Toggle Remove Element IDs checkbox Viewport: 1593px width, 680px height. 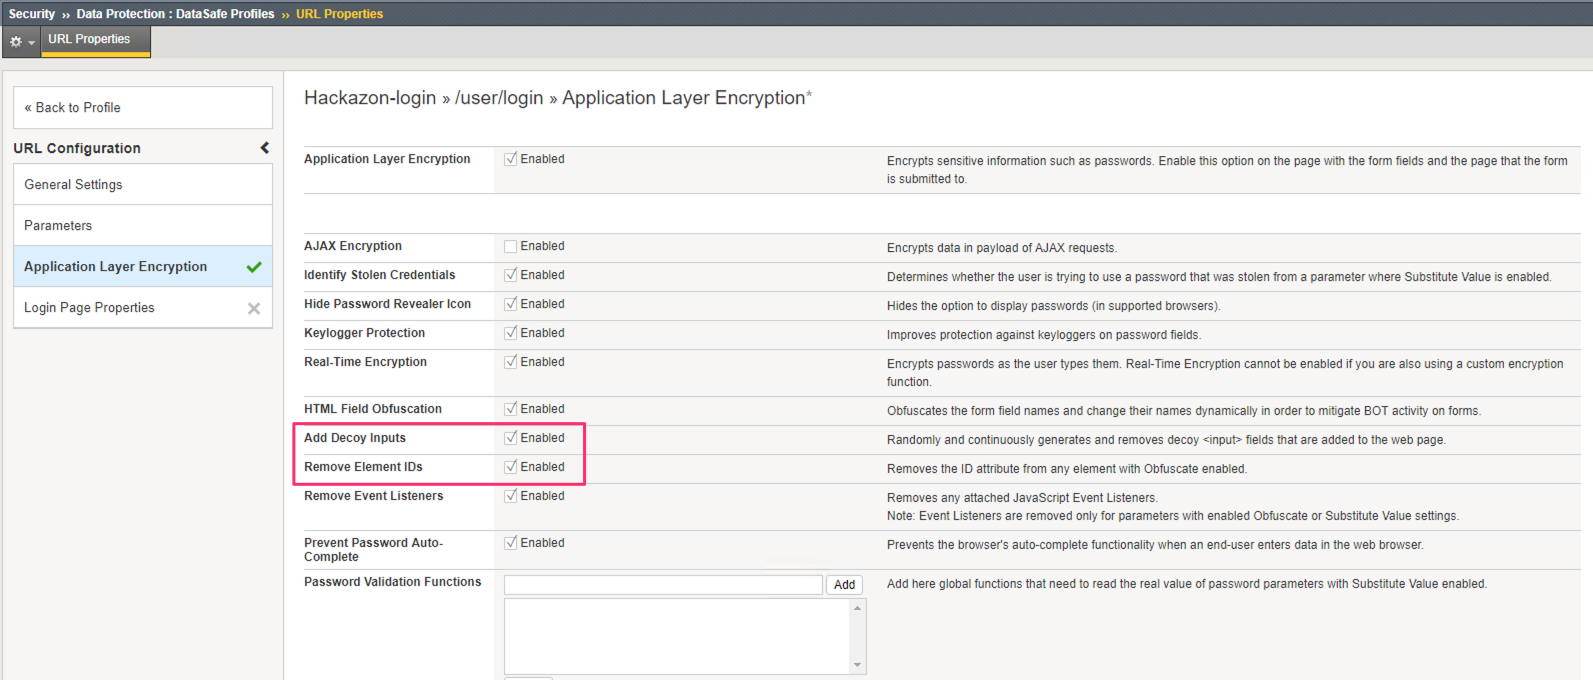tap(511, 467)
